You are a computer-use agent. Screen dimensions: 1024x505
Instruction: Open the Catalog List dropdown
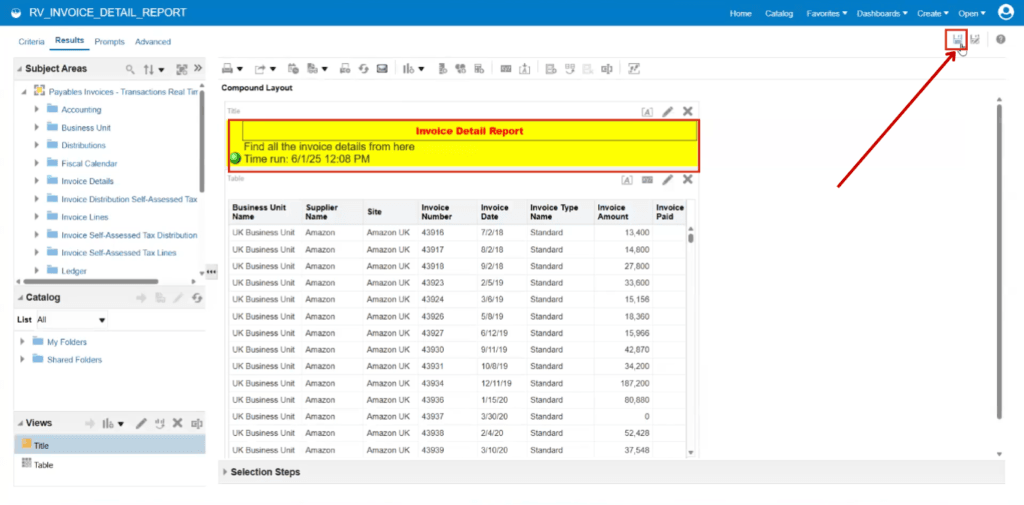[x=71, y=320]
